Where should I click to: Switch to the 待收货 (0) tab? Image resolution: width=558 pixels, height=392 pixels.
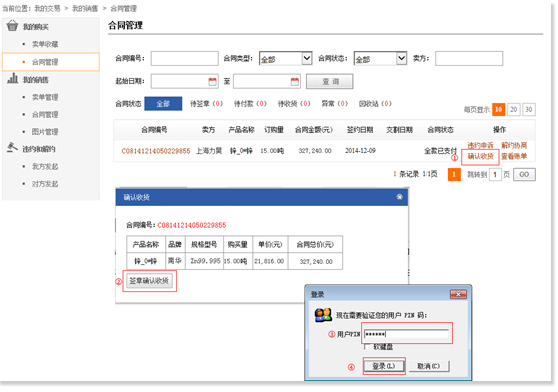[294, 104]
